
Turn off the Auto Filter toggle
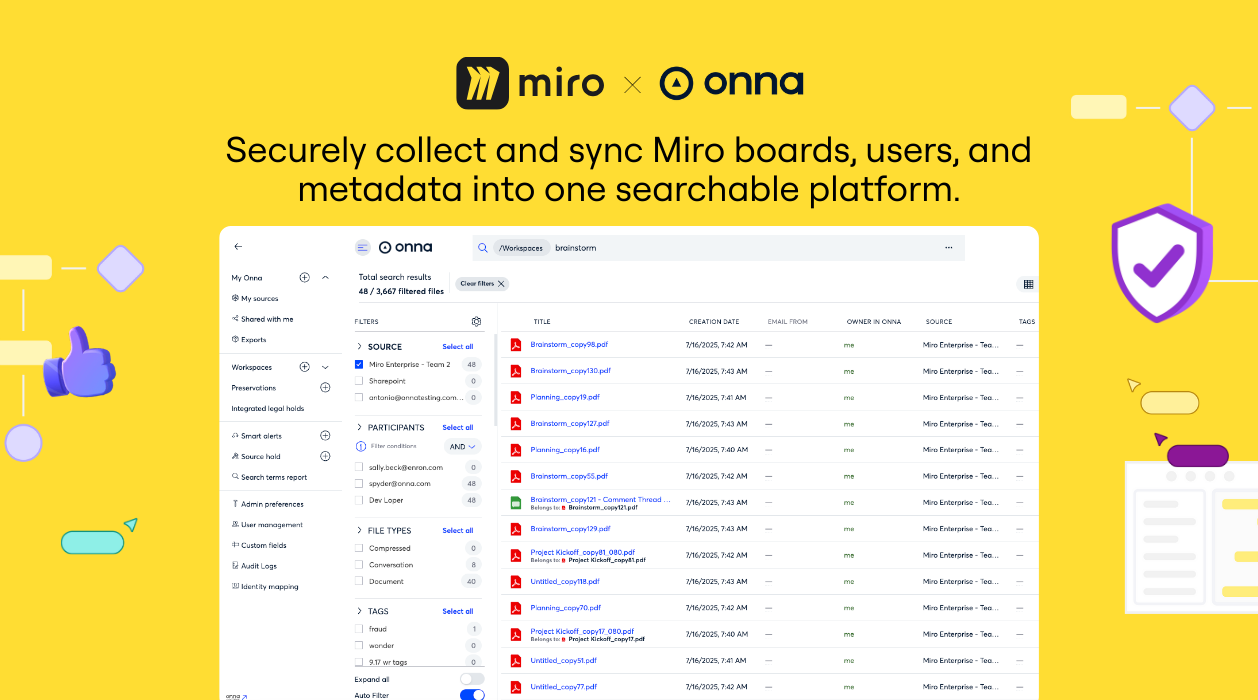point(472,695)
